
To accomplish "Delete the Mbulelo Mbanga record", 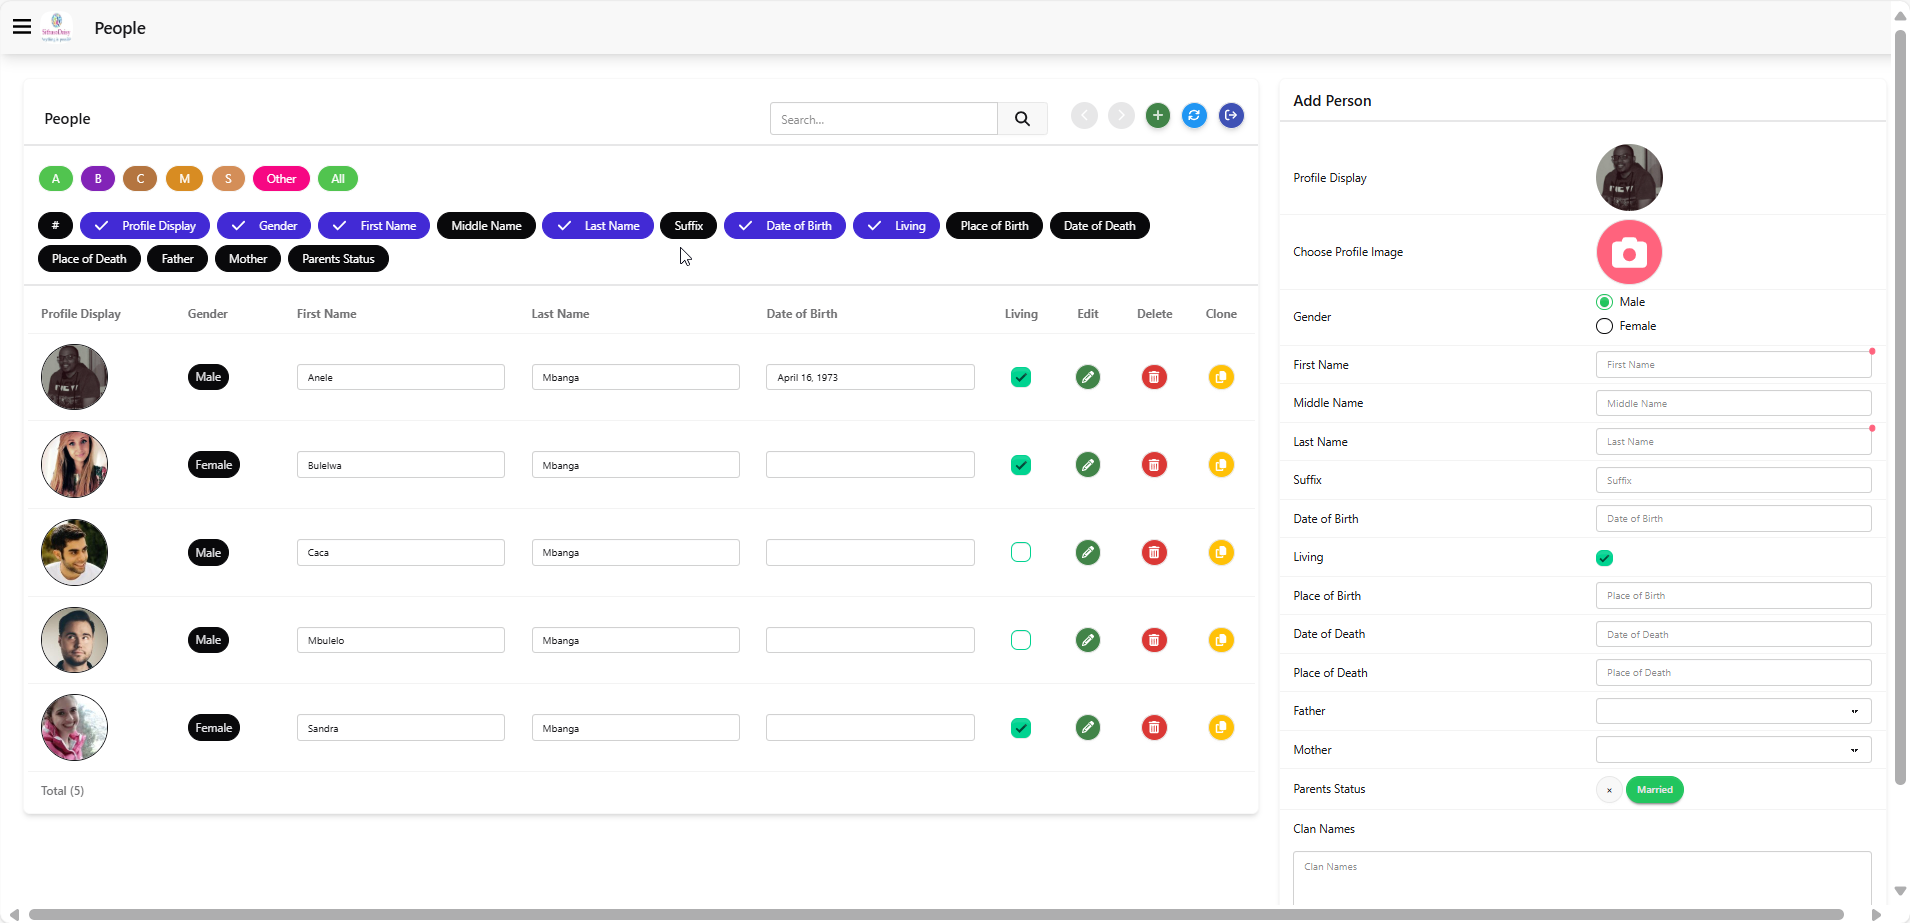I will [1154, 640].
